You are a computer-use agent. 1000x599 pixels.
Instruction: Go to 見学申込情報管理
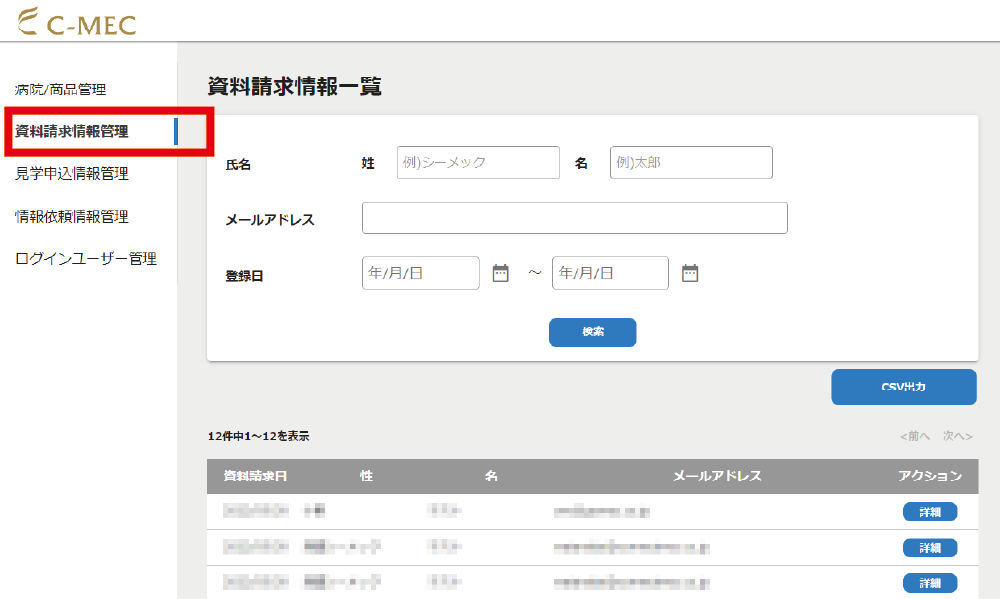tap(71, 174)
